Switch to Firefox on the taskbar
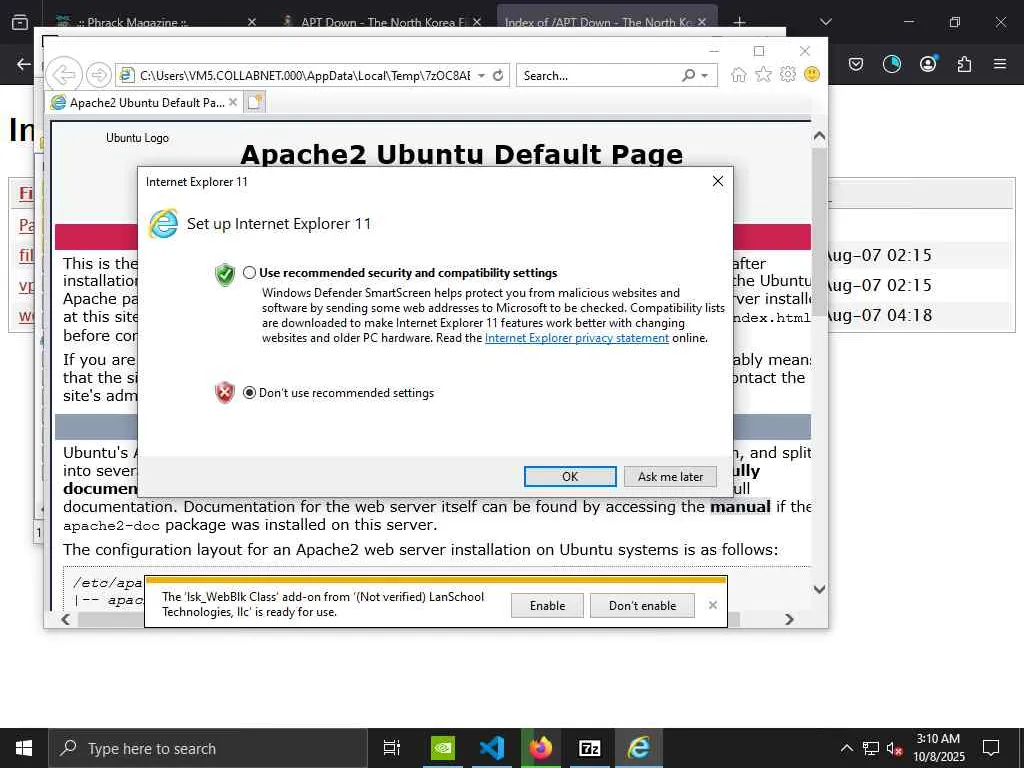This screenshot has width=1024, height=768. (x=541, y=748)
